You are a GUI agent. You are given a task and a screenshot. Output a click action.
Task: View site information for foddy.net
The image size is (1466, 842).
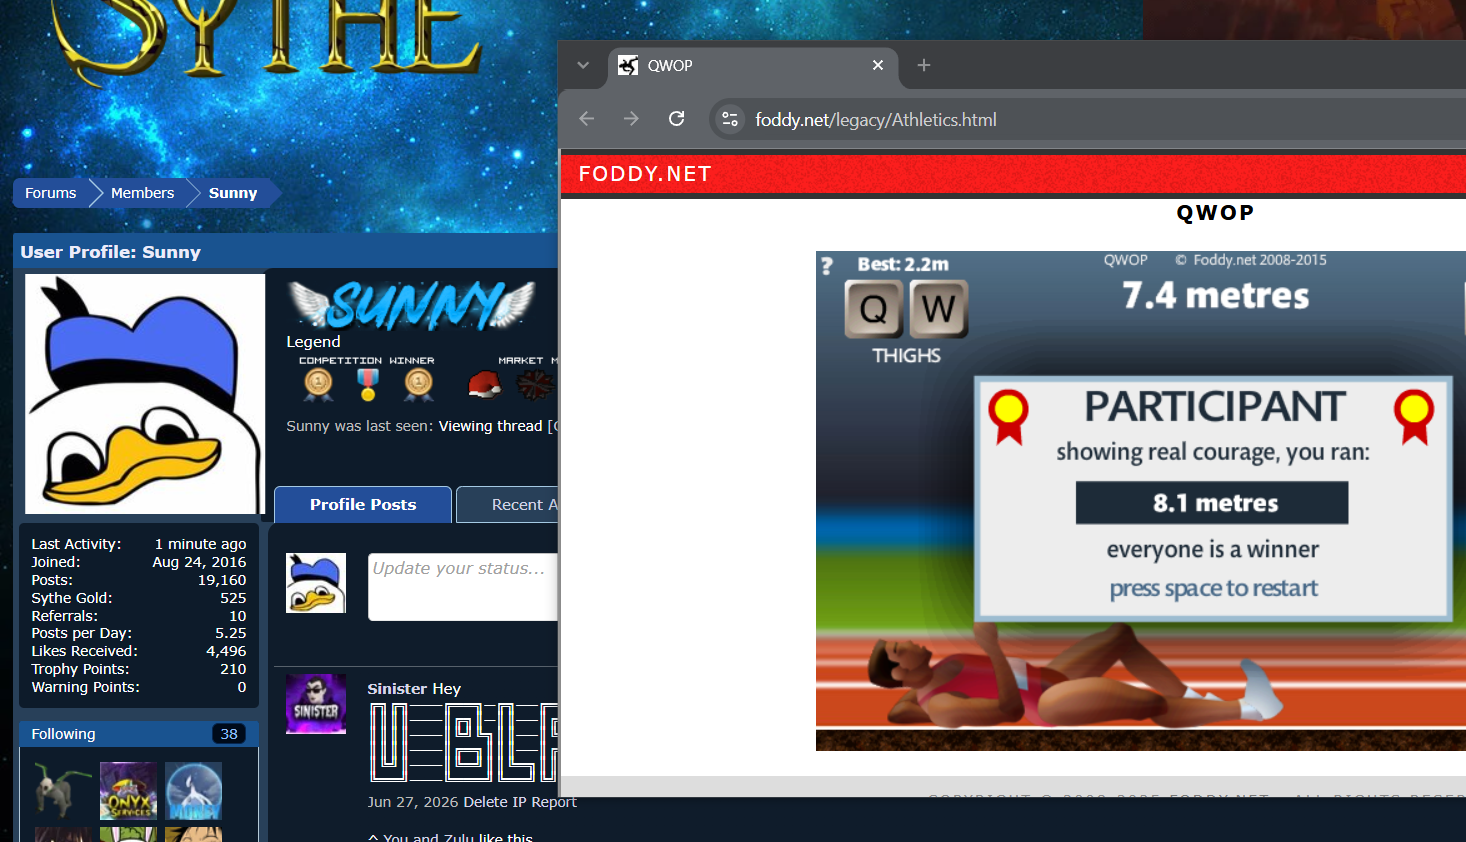pos(730,119)
